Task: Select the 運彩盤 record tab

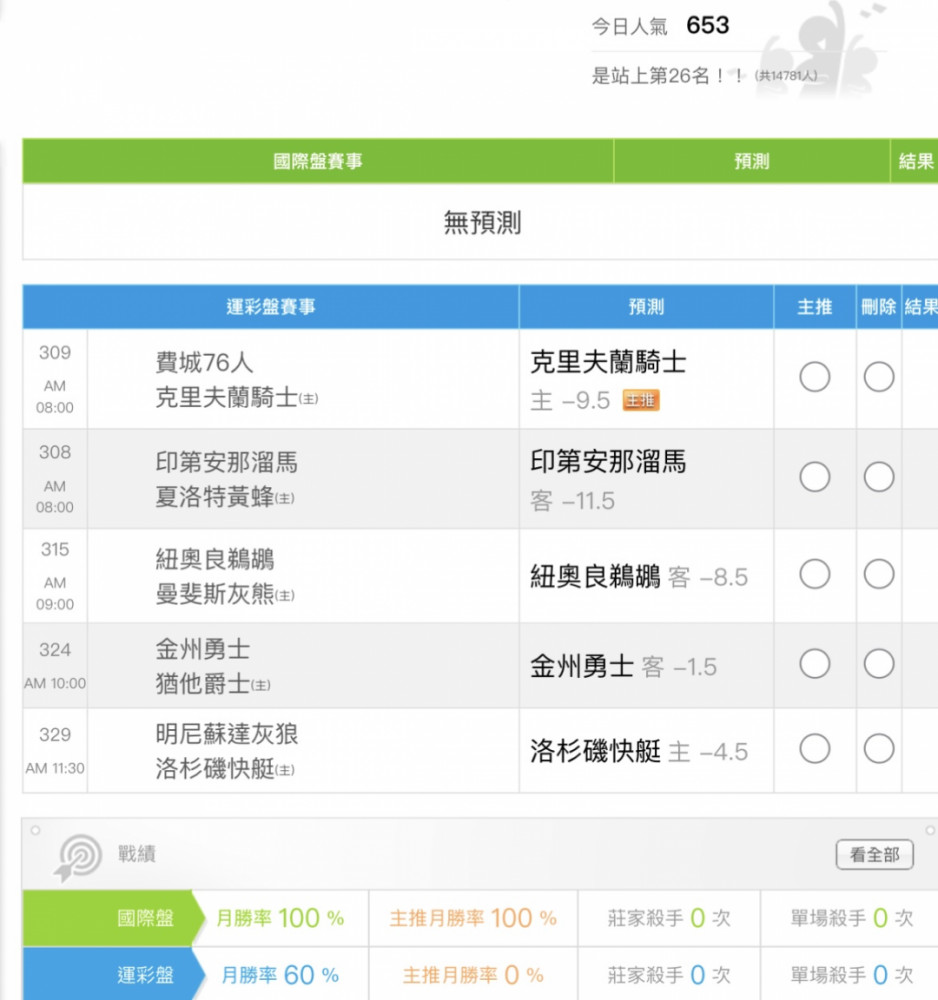Action: point(114,974)
